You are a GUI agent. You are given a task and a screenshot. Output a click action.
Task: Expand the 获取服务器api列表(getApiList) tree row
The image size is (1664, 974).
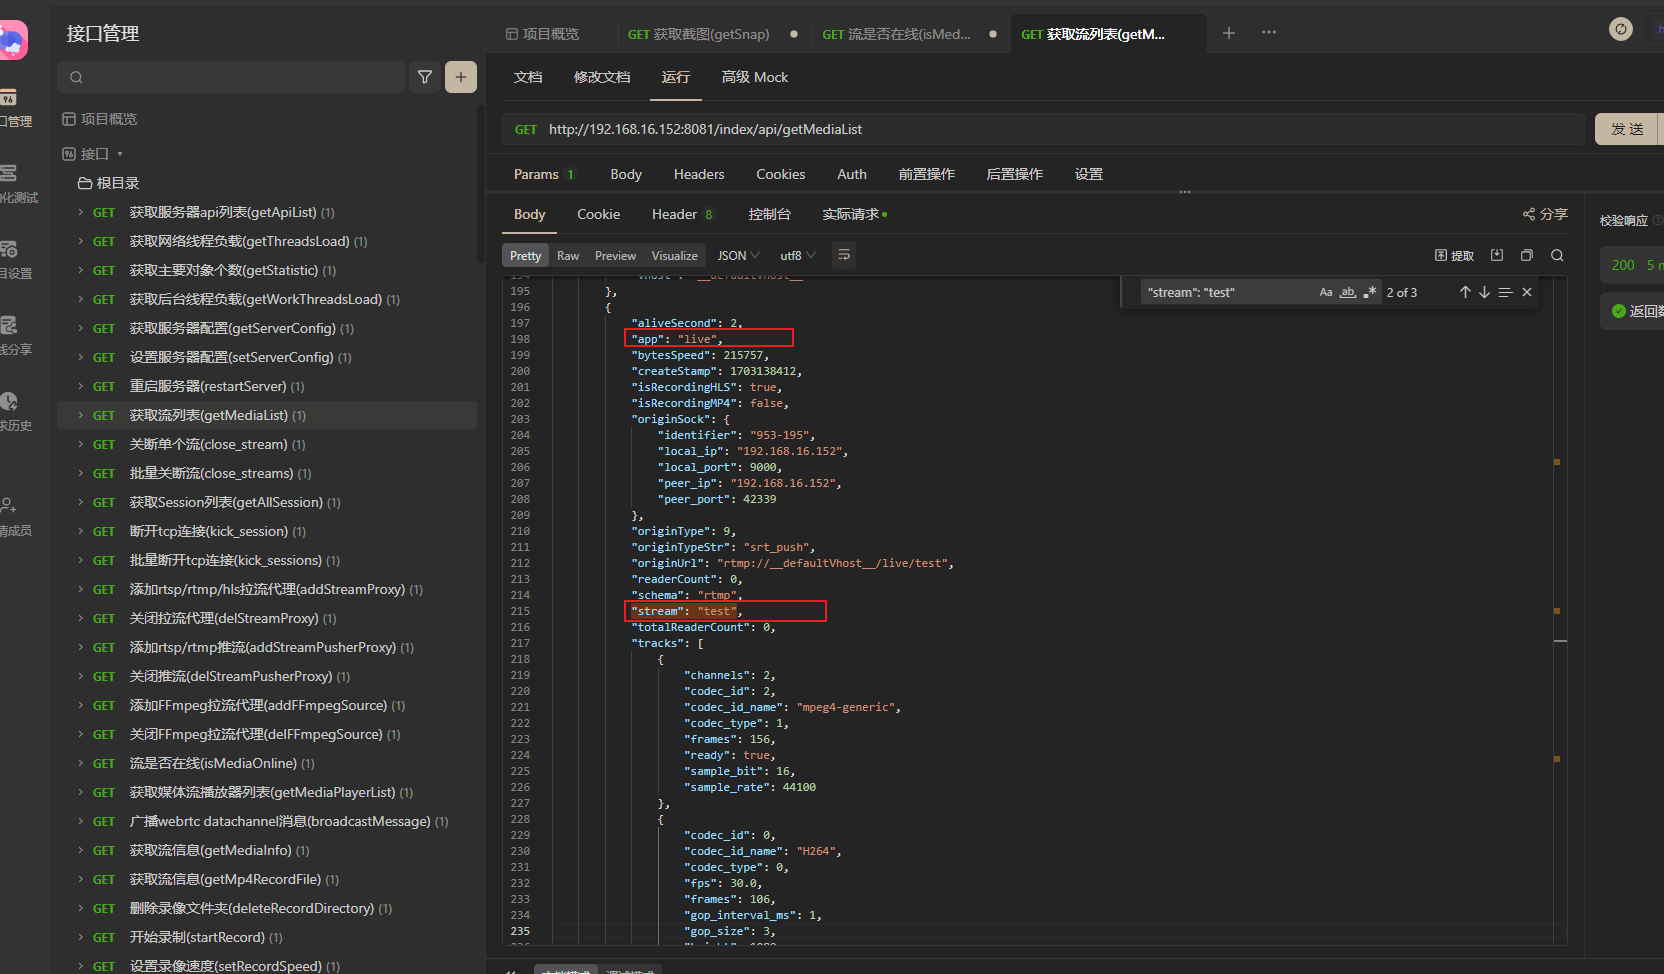click(81, 212)
